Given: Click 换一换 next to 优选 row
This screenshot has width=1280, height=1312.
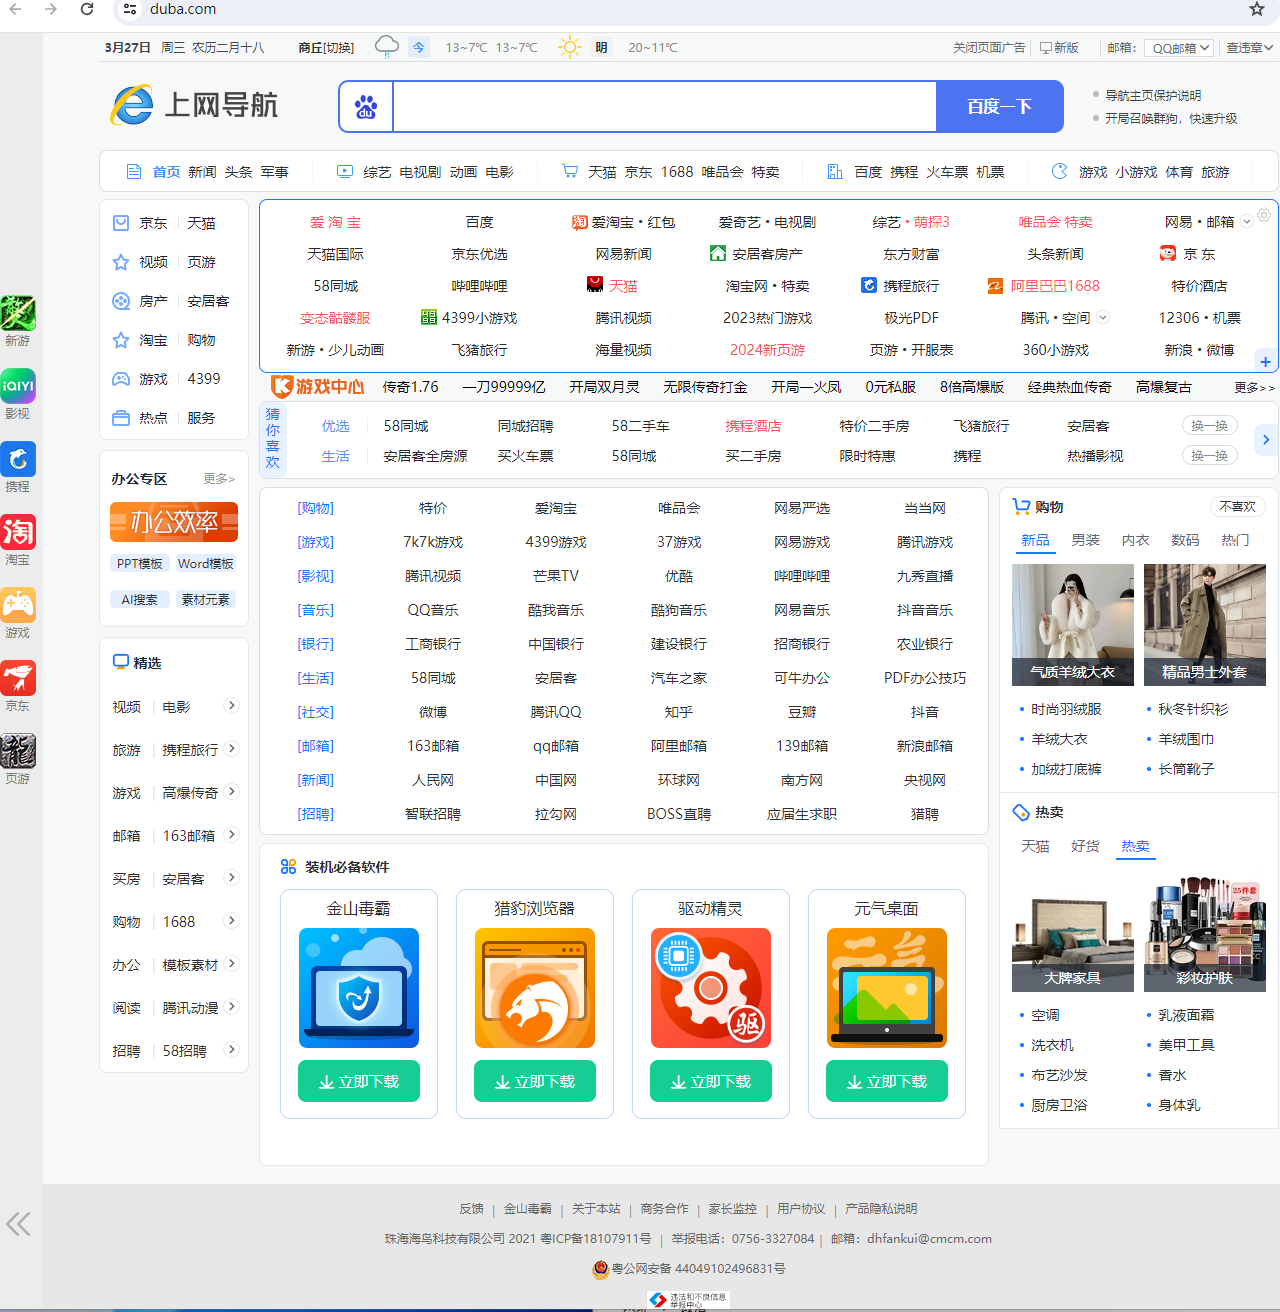Looking at the screenshot, I should [x=1209, y=425].
